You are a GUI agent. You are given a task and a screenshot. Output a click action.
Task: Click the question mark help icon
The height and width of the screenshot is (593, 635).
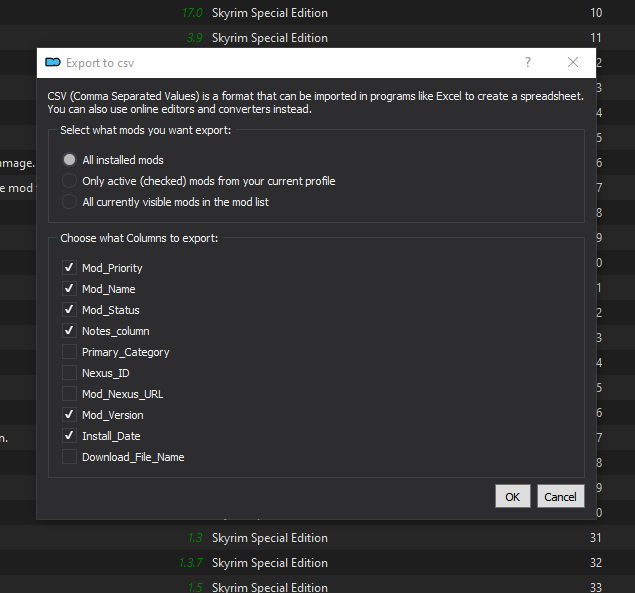(x=528, y=63)
